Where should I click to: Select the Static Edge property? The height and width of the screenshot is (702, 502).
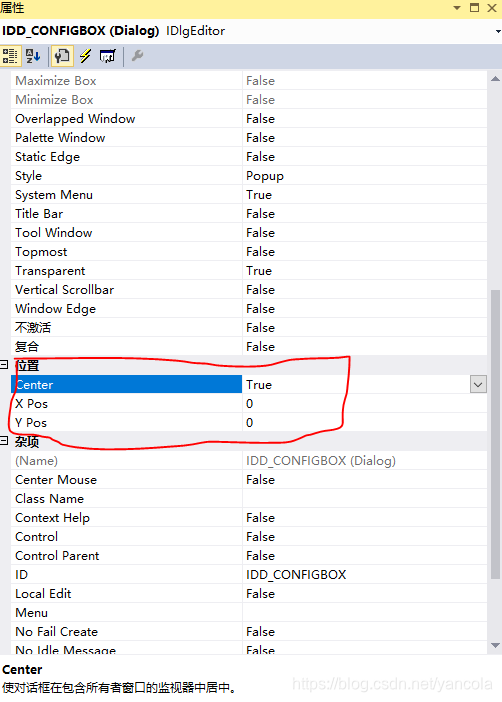tap(126, 157)
